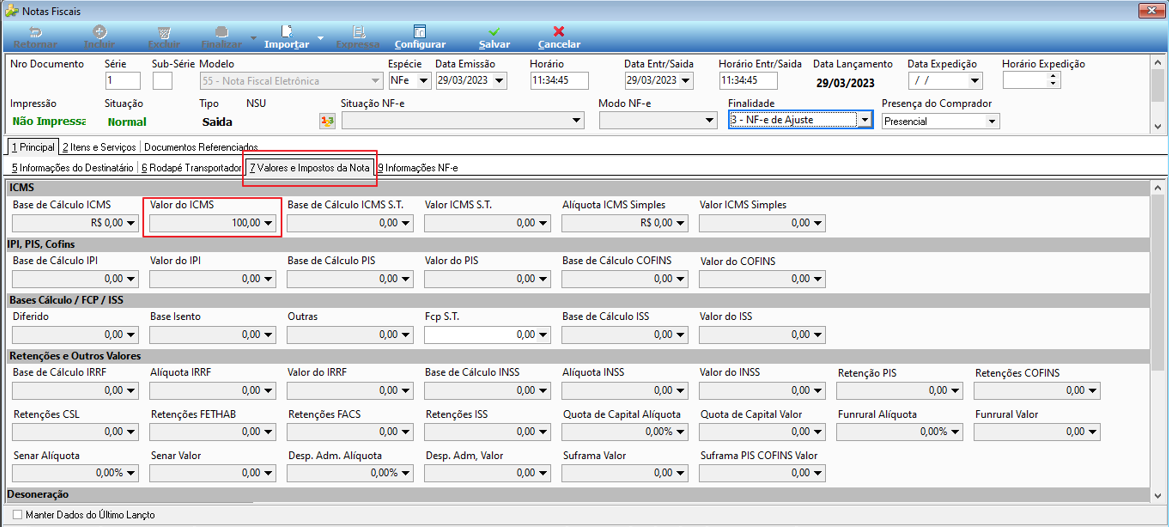Select 7 Valores e Impostos da Nota tab
The image size is (1169, 527).
[309, 168]
